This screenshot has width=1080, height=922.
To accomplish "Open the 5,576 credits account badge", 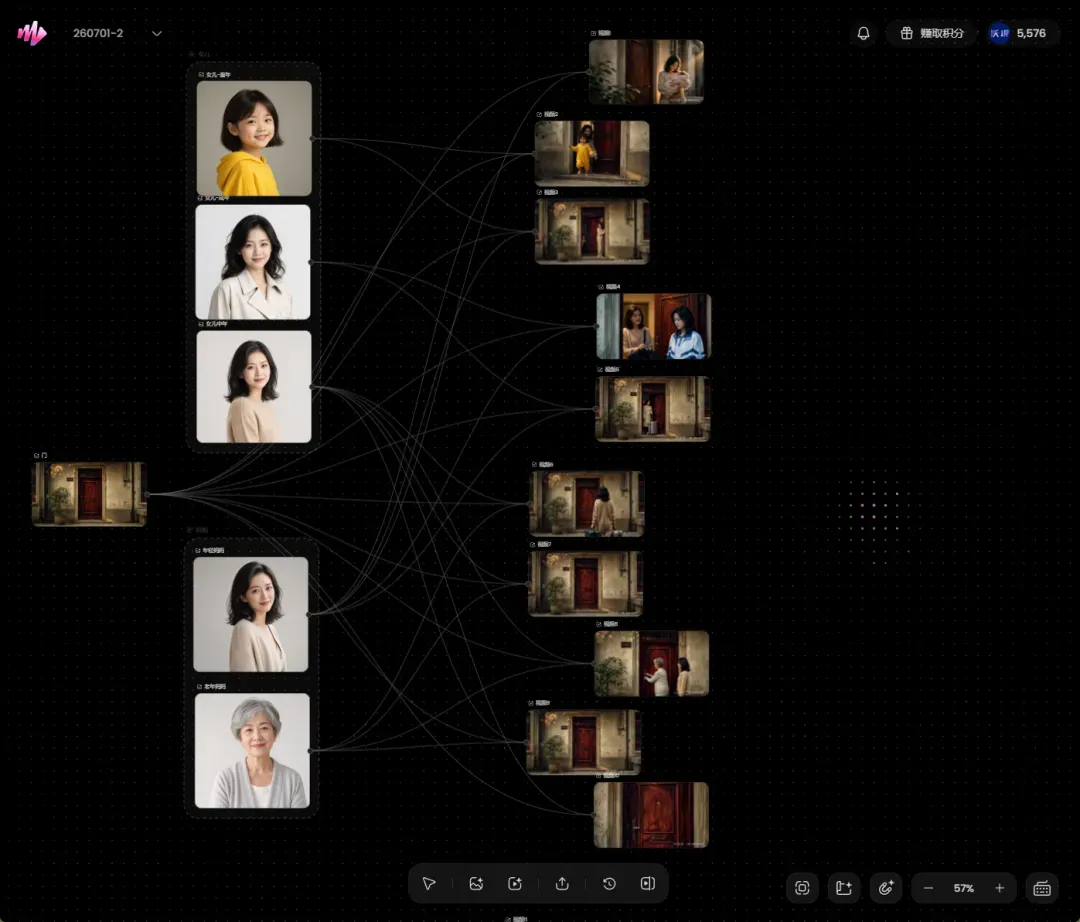I will [1018, 33].
